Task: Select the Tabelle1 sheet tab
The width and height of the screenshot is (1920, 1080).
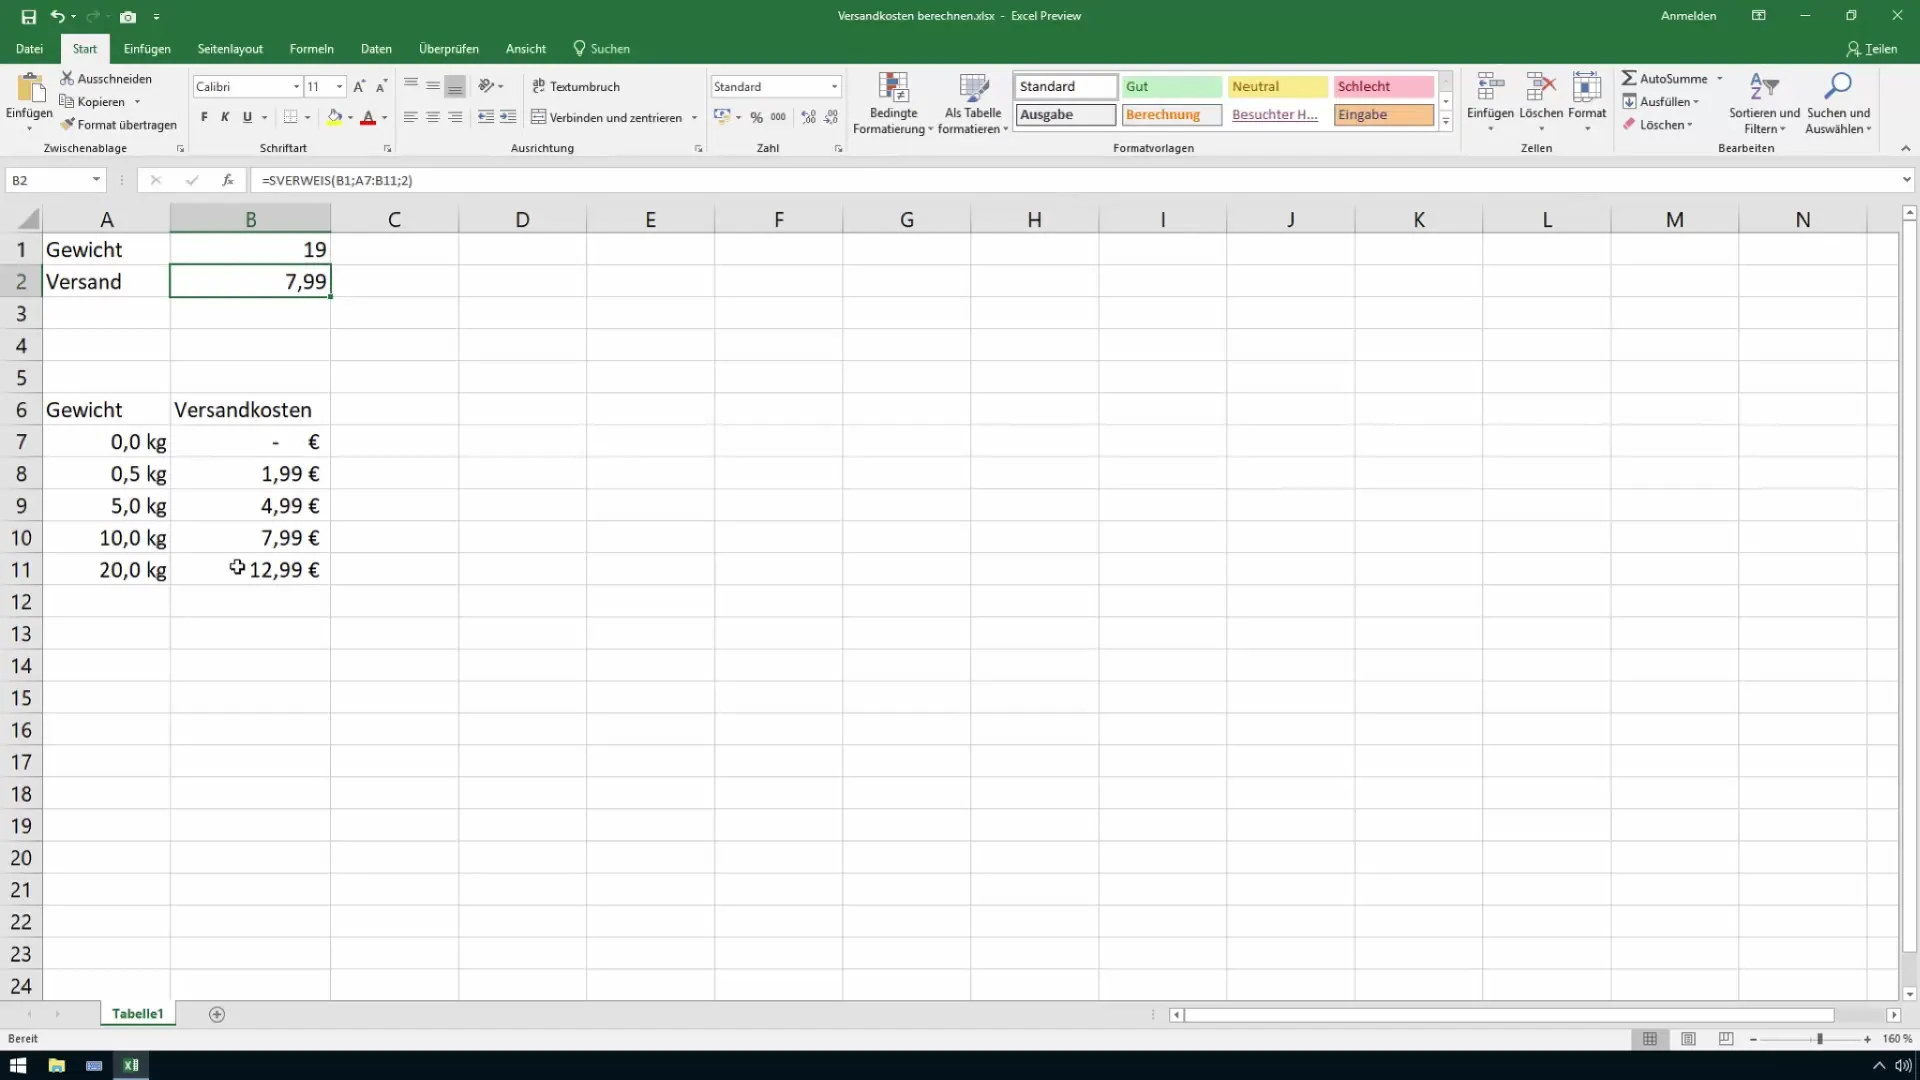Action: point(137,1014)
